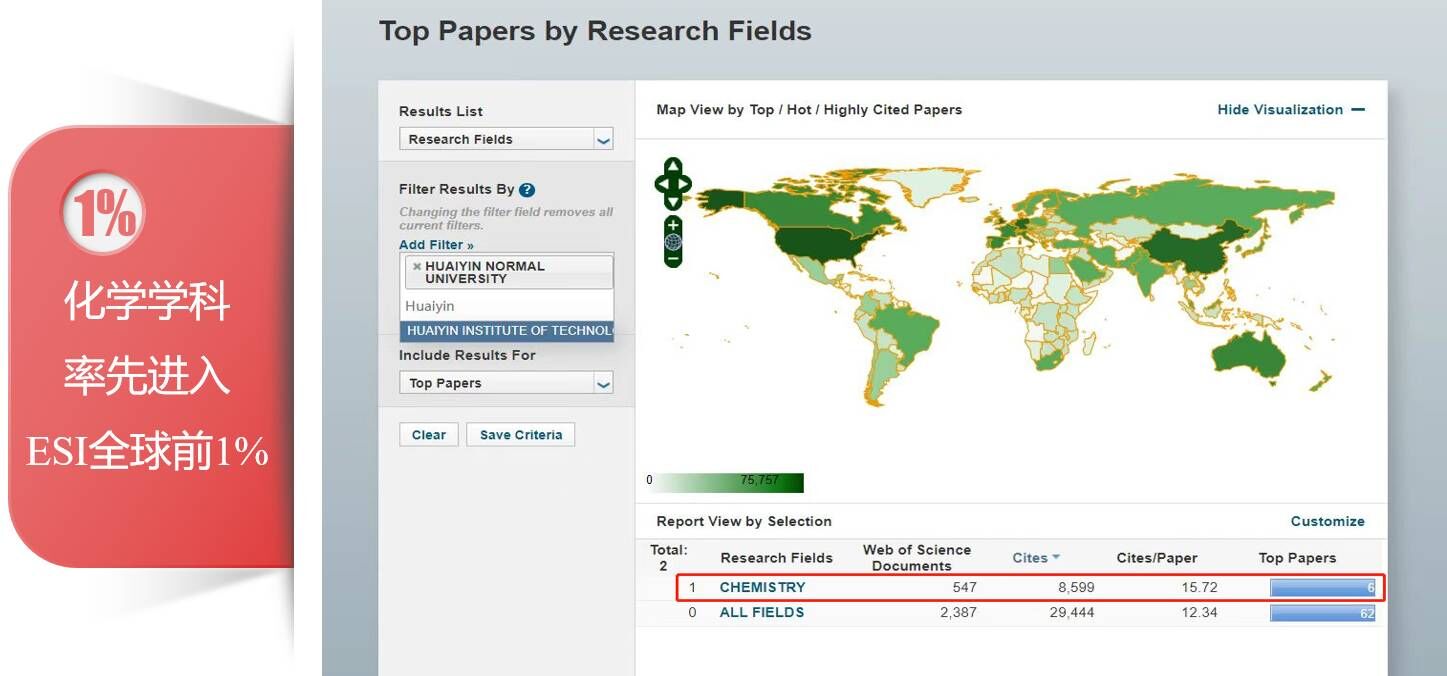Viewport: 1447px width, 676px height.
Task: Pan the map down with arrow control
Action: pyautogui.click(x=673, y=201)
